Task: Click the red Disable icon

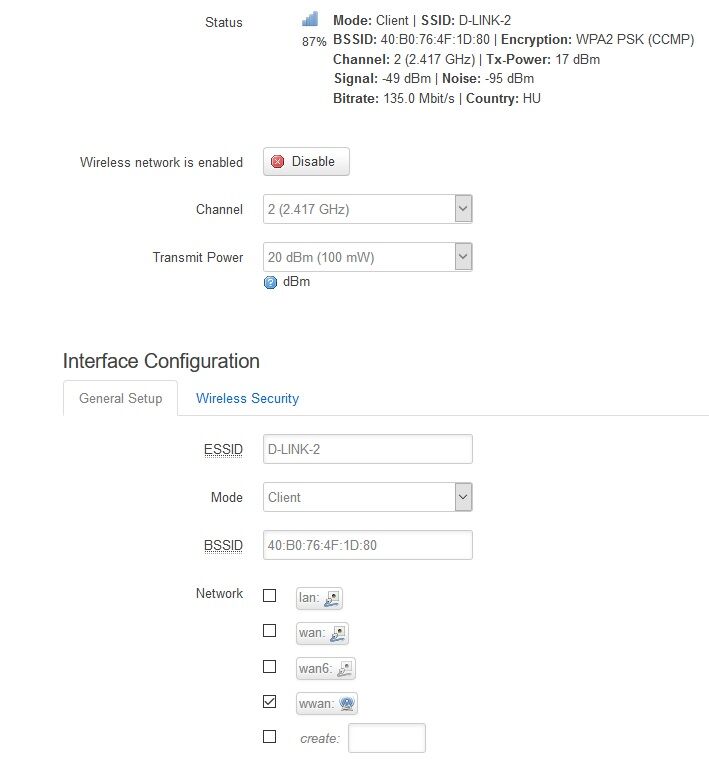Action: coord(278,162)
